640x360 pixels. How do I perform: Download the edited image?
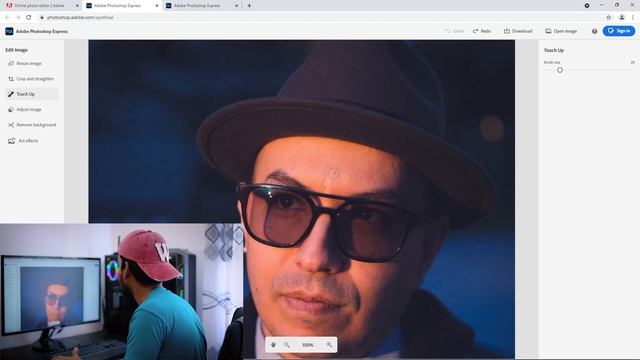coord(518,31)
